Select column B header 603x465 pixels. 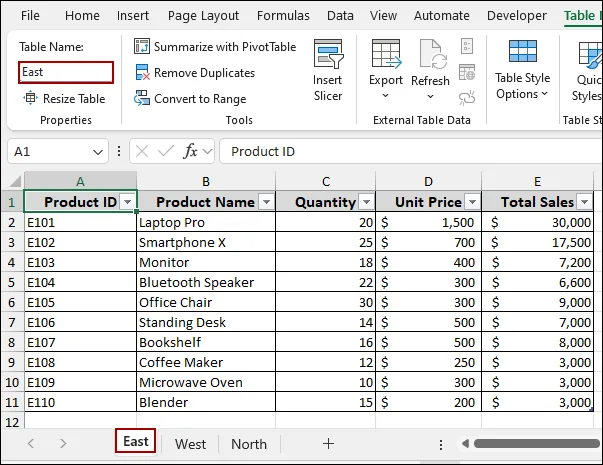(206, 181)
